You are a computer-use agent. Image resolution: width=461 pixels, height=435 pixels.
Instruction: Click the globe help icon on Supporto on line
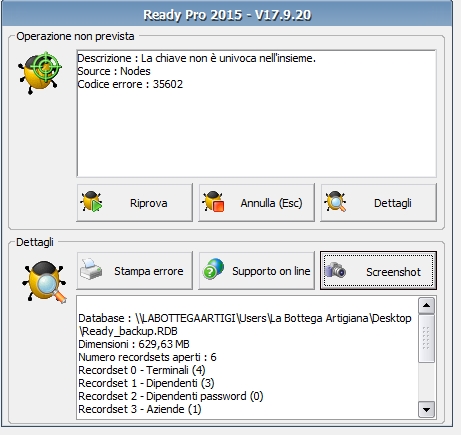coord(213,269)
